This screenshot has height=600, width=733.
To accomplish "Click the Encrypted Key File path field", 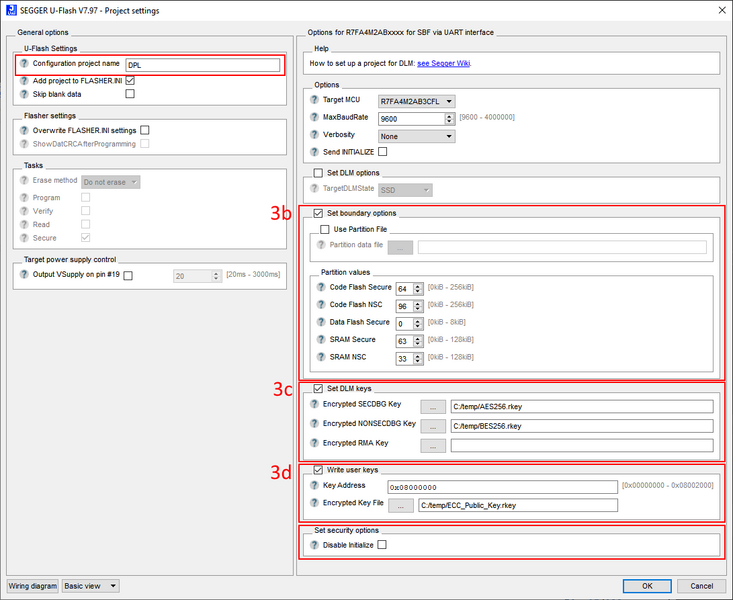I will pyautogui.click(x=518, y=505).
